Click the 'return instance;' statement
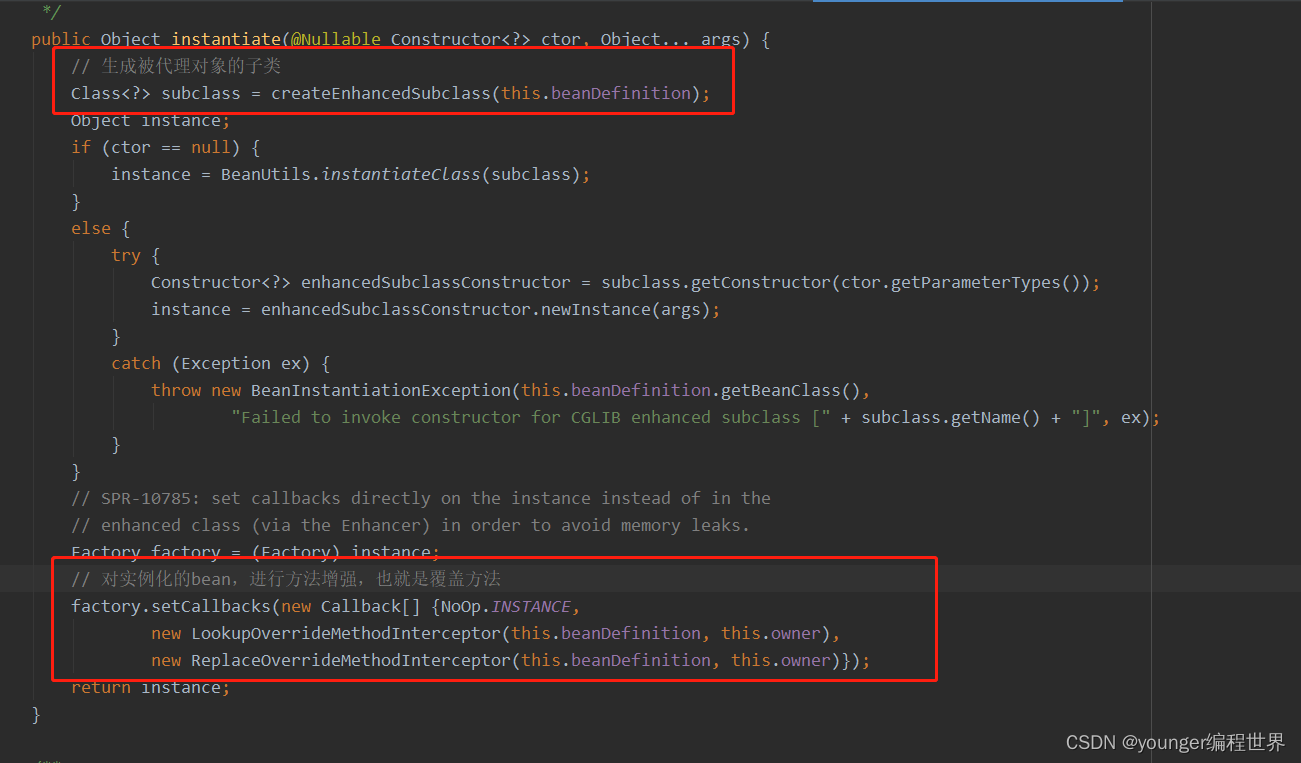This screenshot has width=1301, height=763. tap(151, 688)
